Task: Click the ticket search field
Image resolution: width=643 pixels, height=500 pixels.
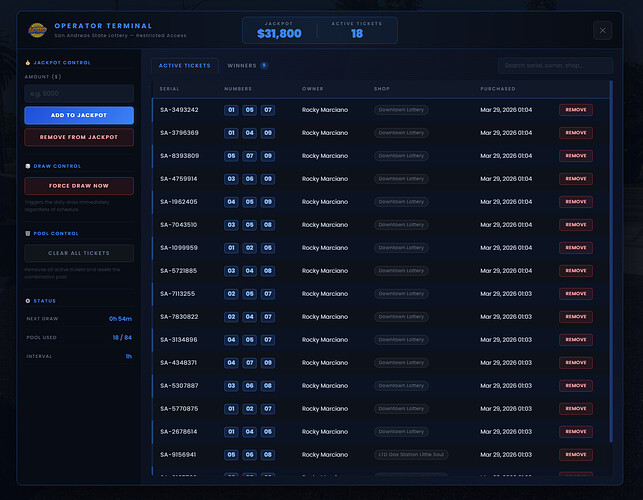Action: click(x=555, y=66)
